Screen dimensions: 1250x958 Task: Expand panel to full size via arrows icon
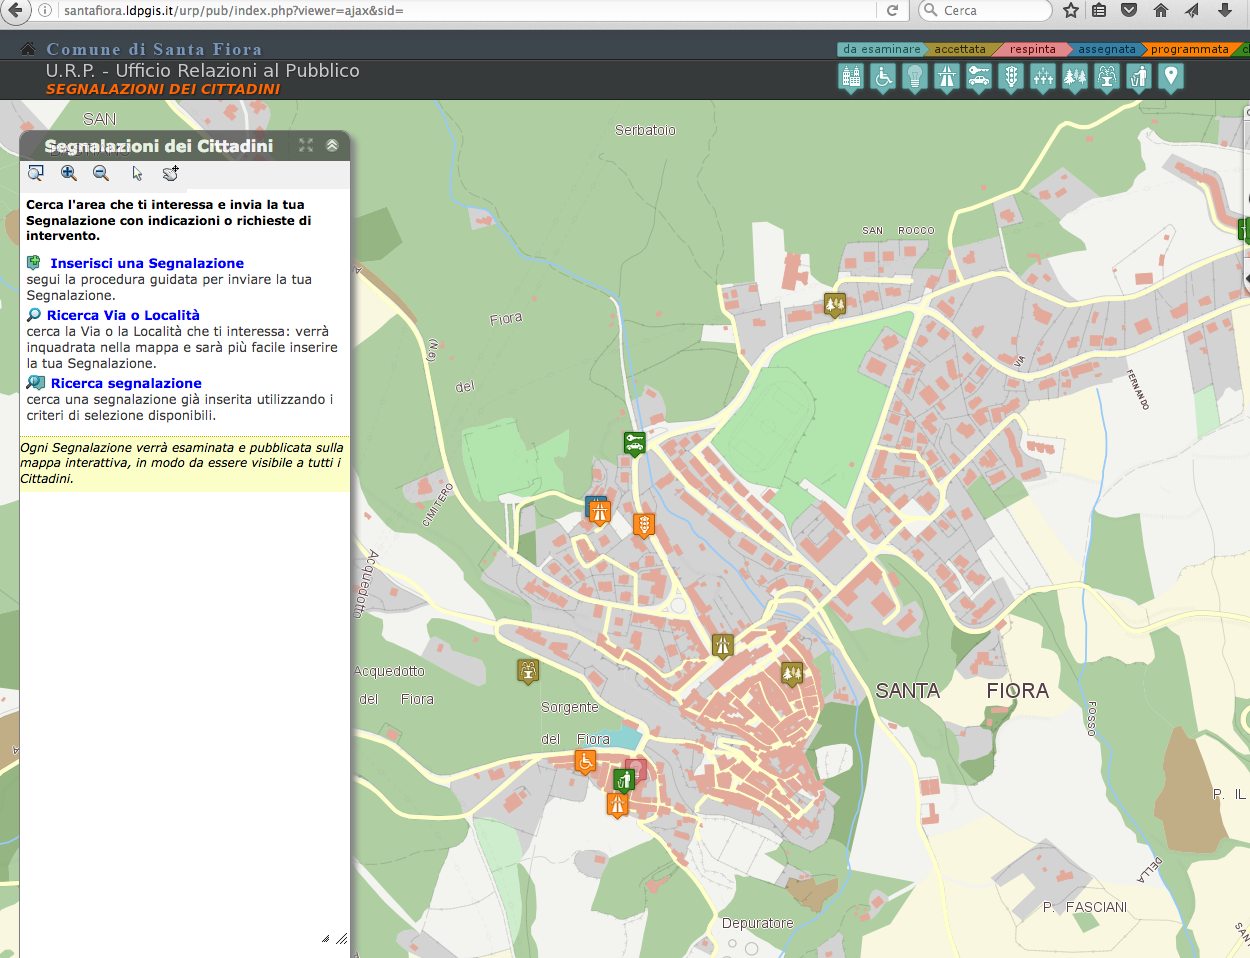(306, 146)
